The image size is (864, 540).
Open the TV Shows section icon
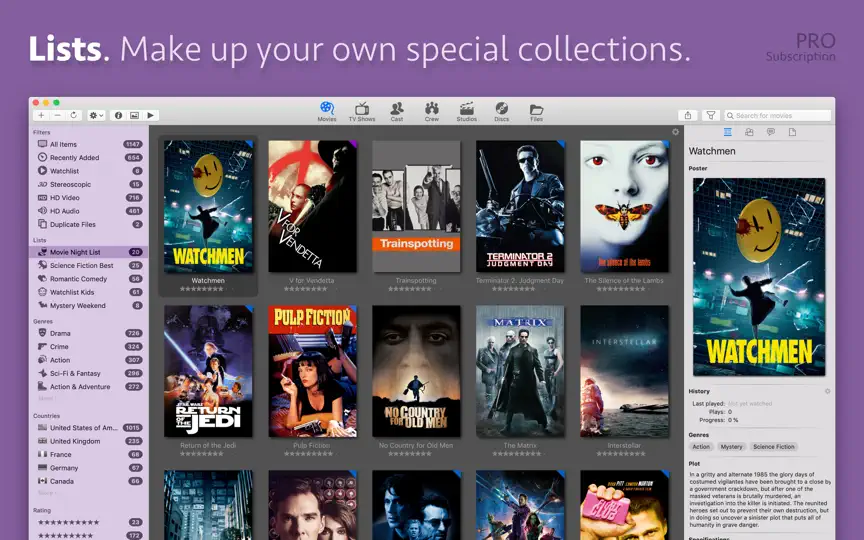(361, 111)
